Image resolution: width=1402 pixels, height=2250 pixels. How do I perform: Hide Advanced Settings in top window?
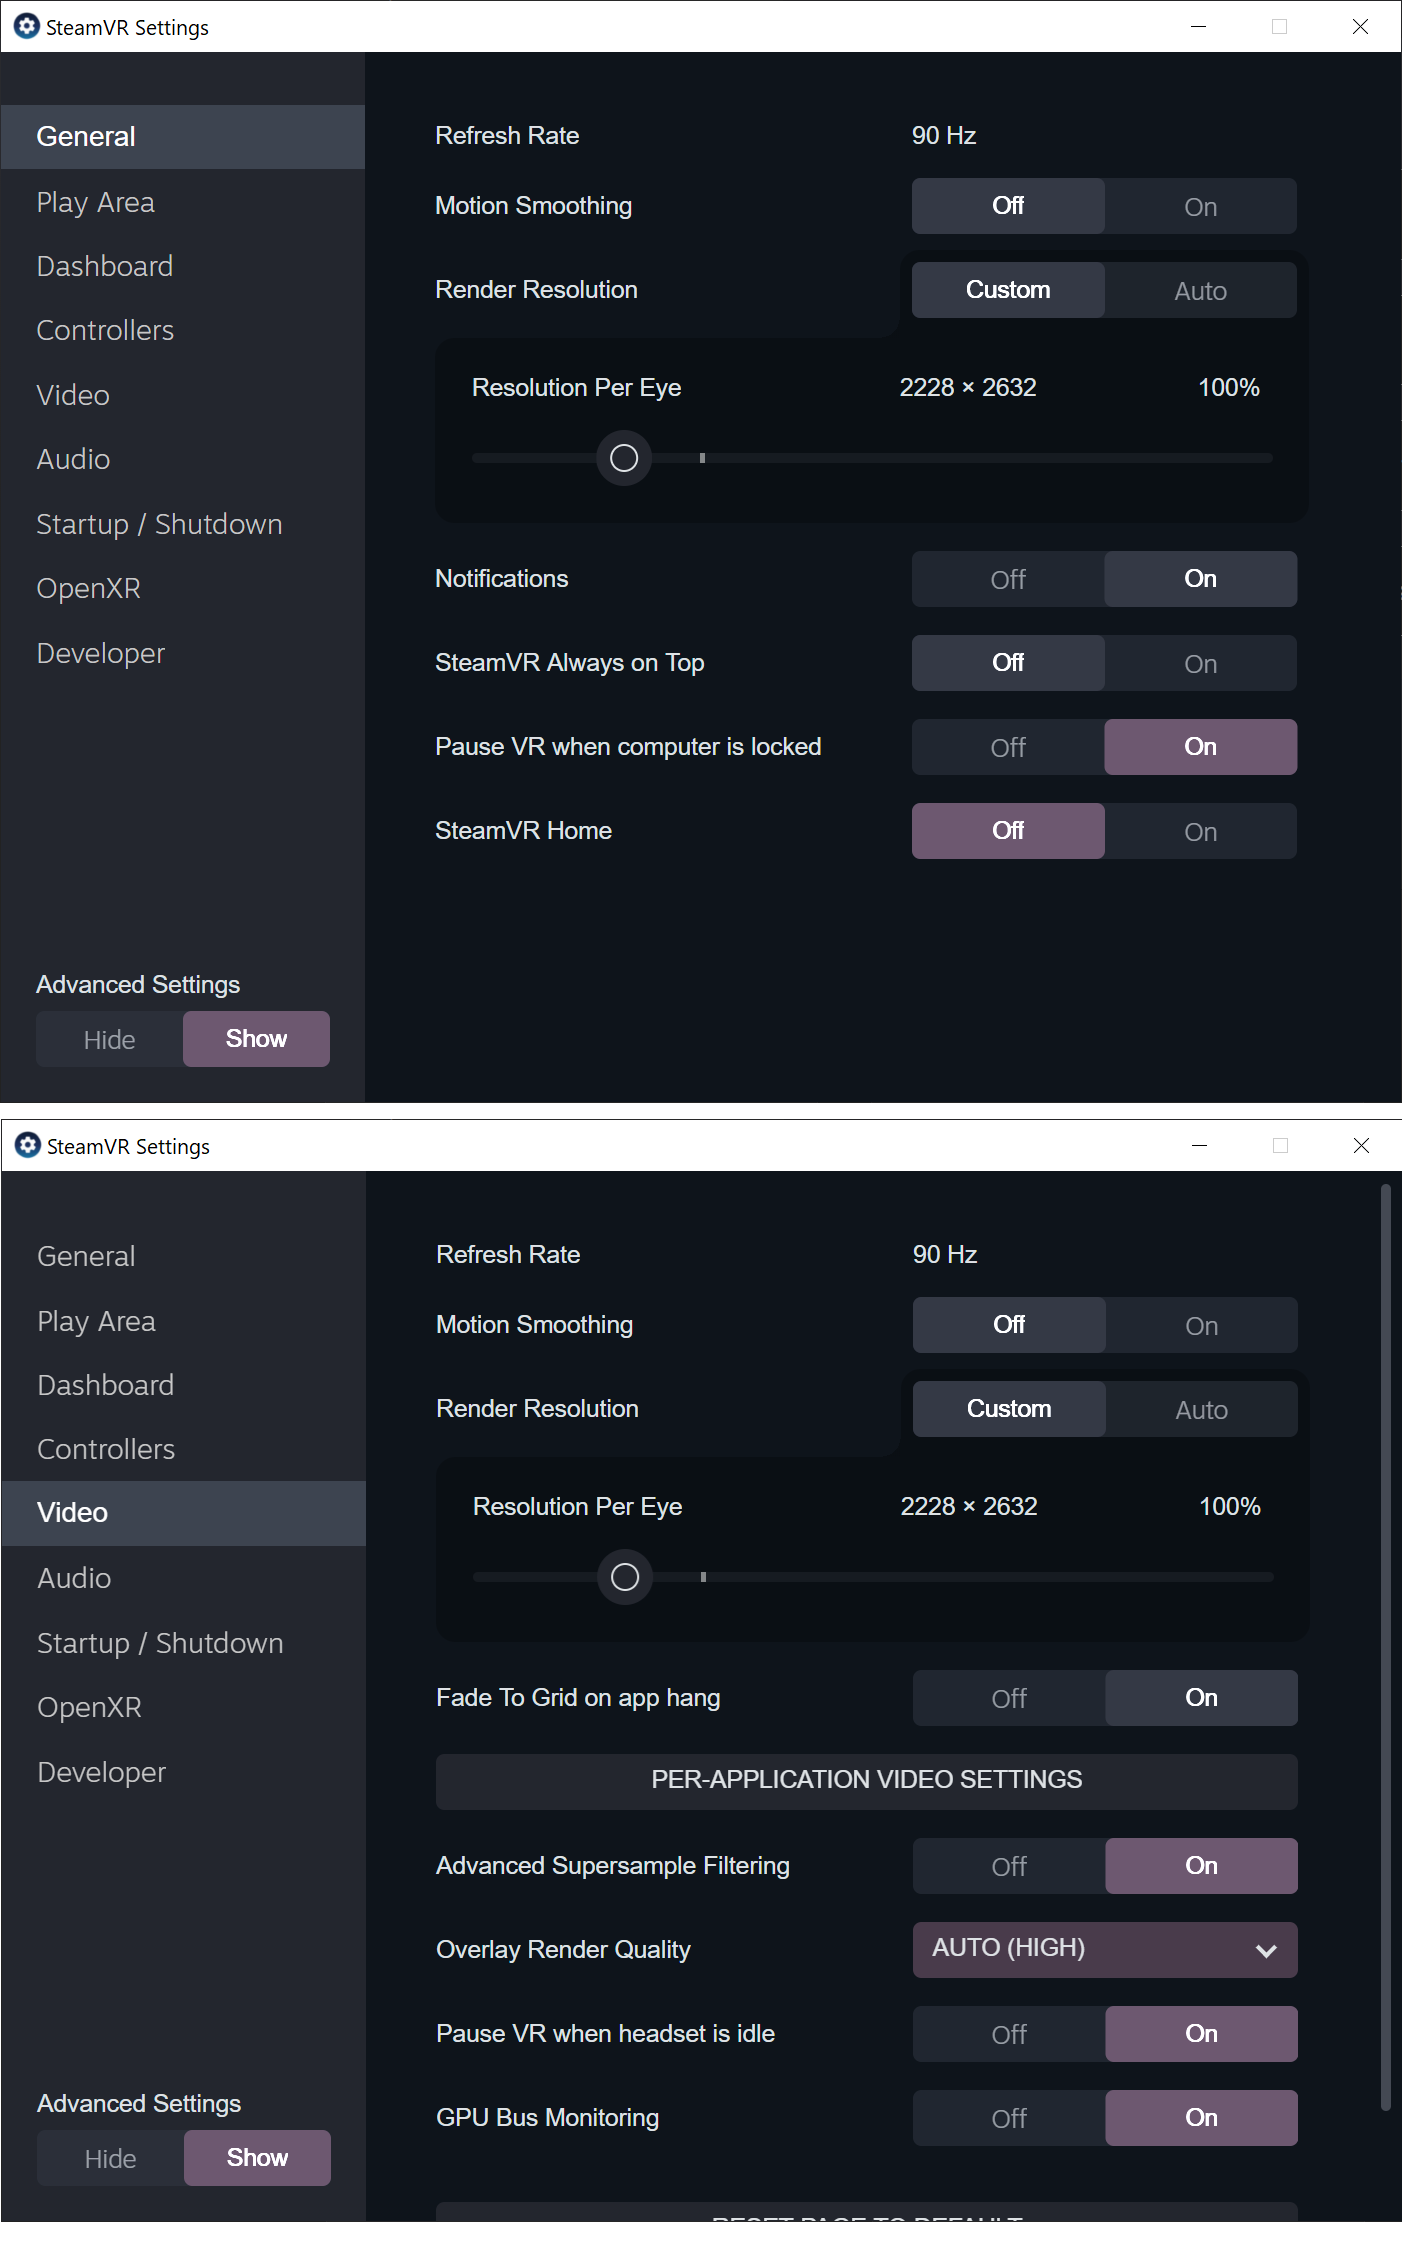coord(110,1039)
